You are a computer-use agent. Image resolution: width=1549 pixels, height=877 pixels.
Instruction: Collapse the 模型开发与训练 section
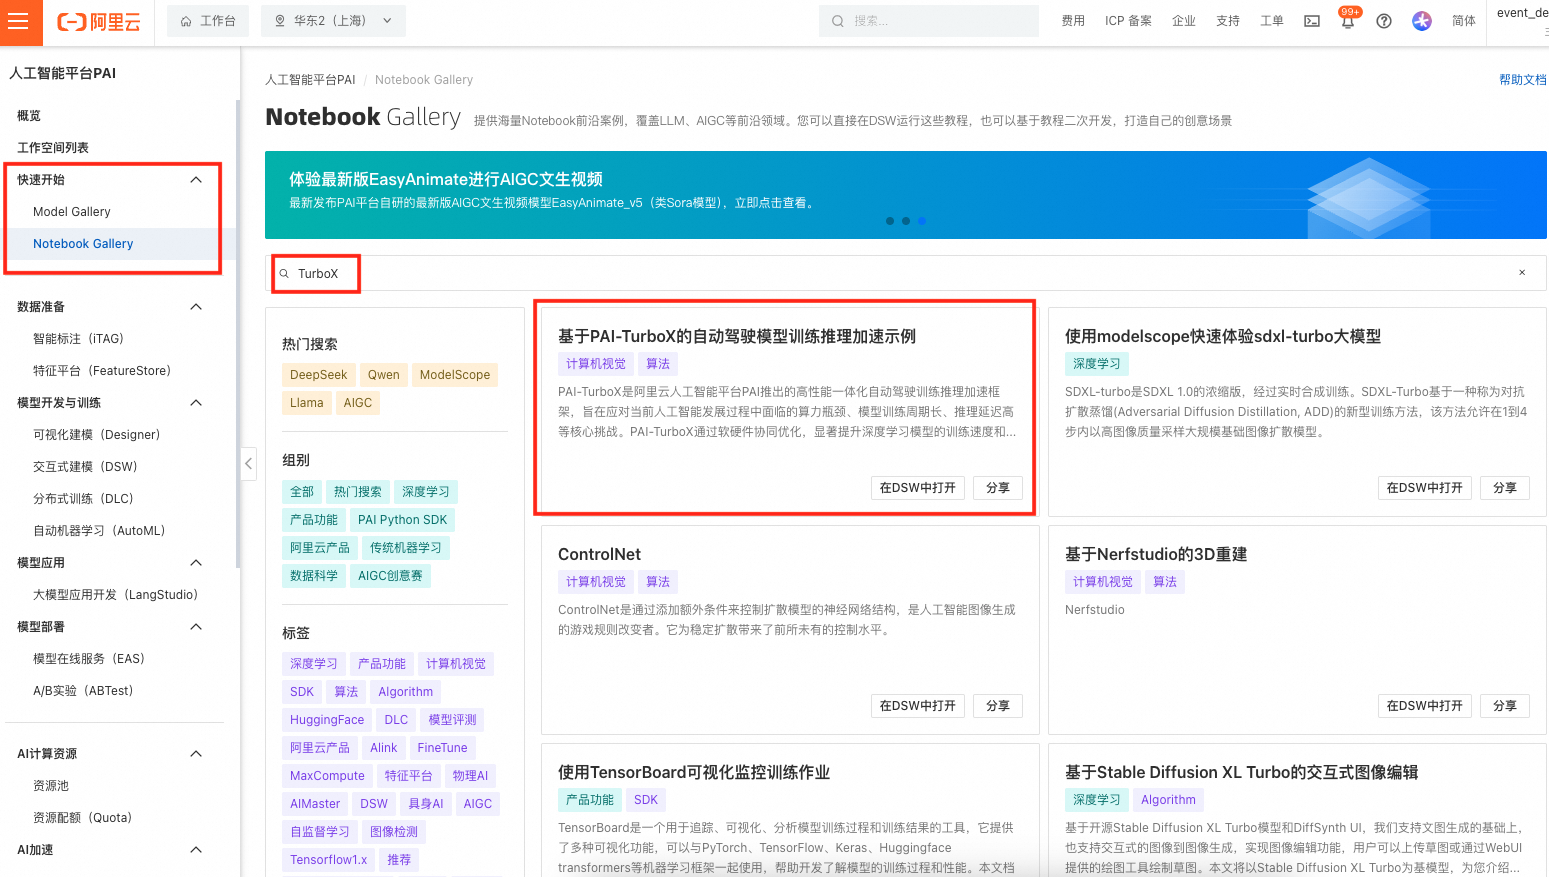pyautogui.click(x=196, y=403)
